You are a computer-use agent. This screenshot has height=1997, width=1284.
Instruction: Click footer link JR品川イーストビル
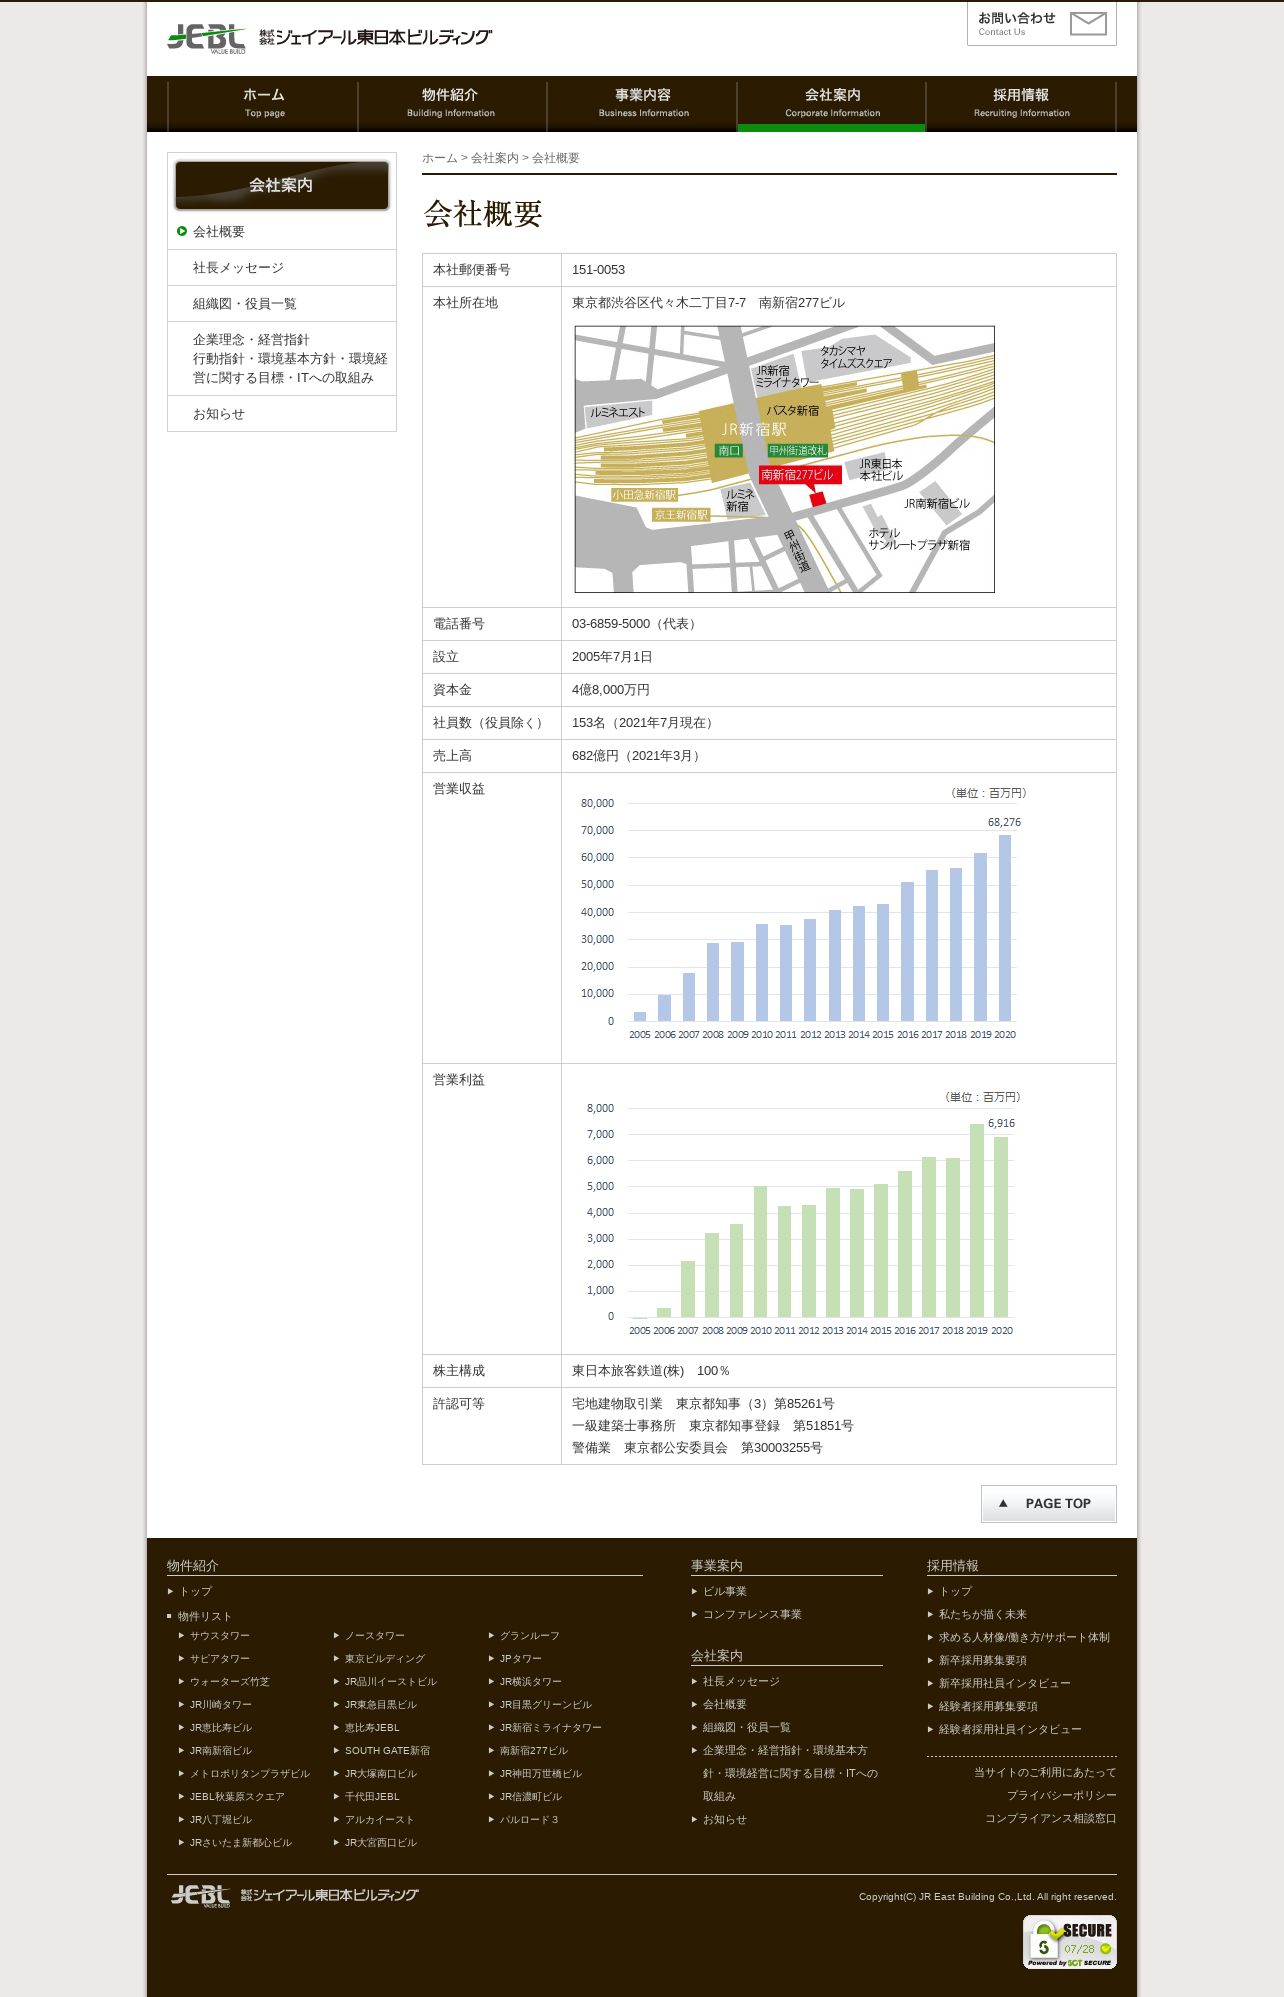(391, 1682)
